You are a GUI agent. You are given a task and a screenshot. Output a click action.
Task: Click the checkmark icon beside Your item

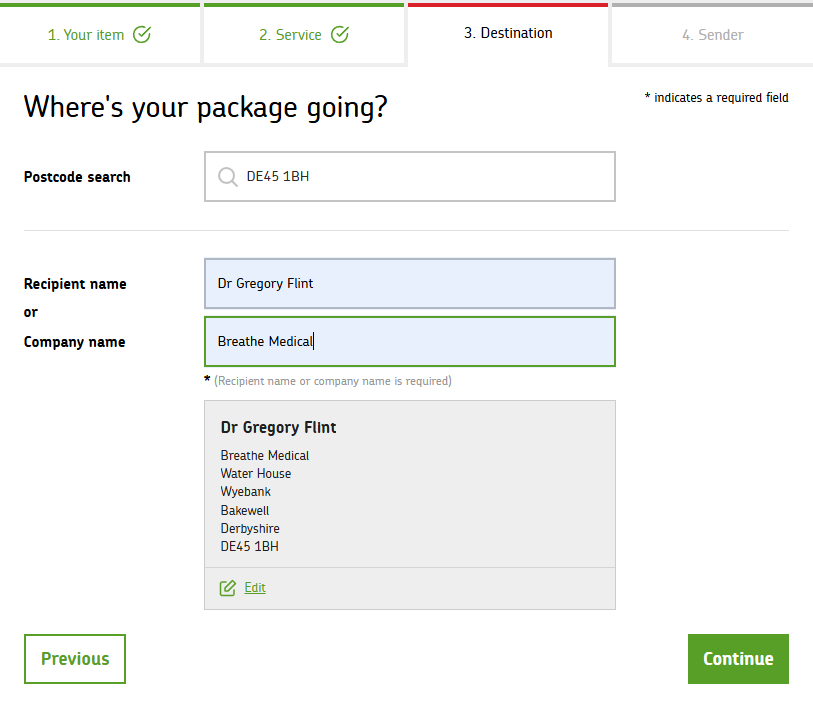click(142, 35)
